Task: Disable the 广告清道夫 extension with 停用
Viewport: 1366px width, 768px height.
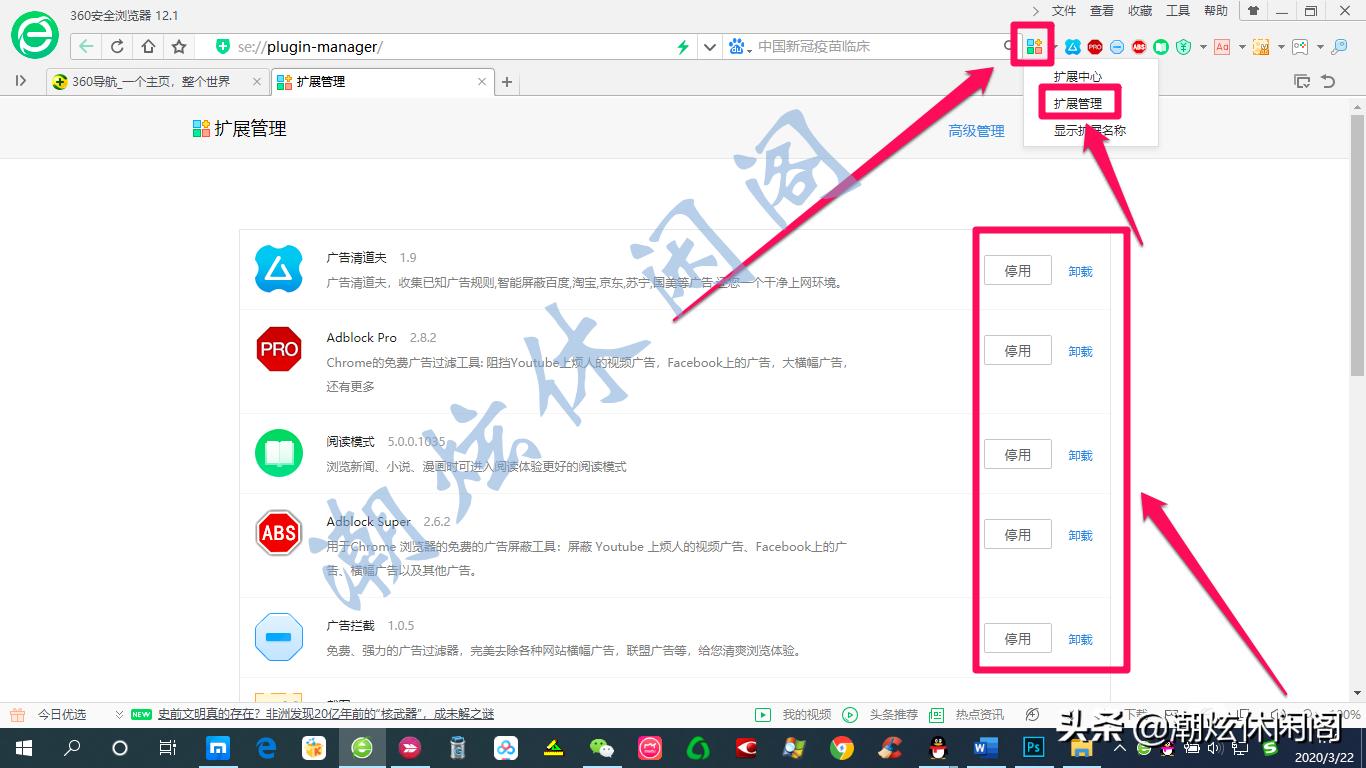Action: (1017, 269)
